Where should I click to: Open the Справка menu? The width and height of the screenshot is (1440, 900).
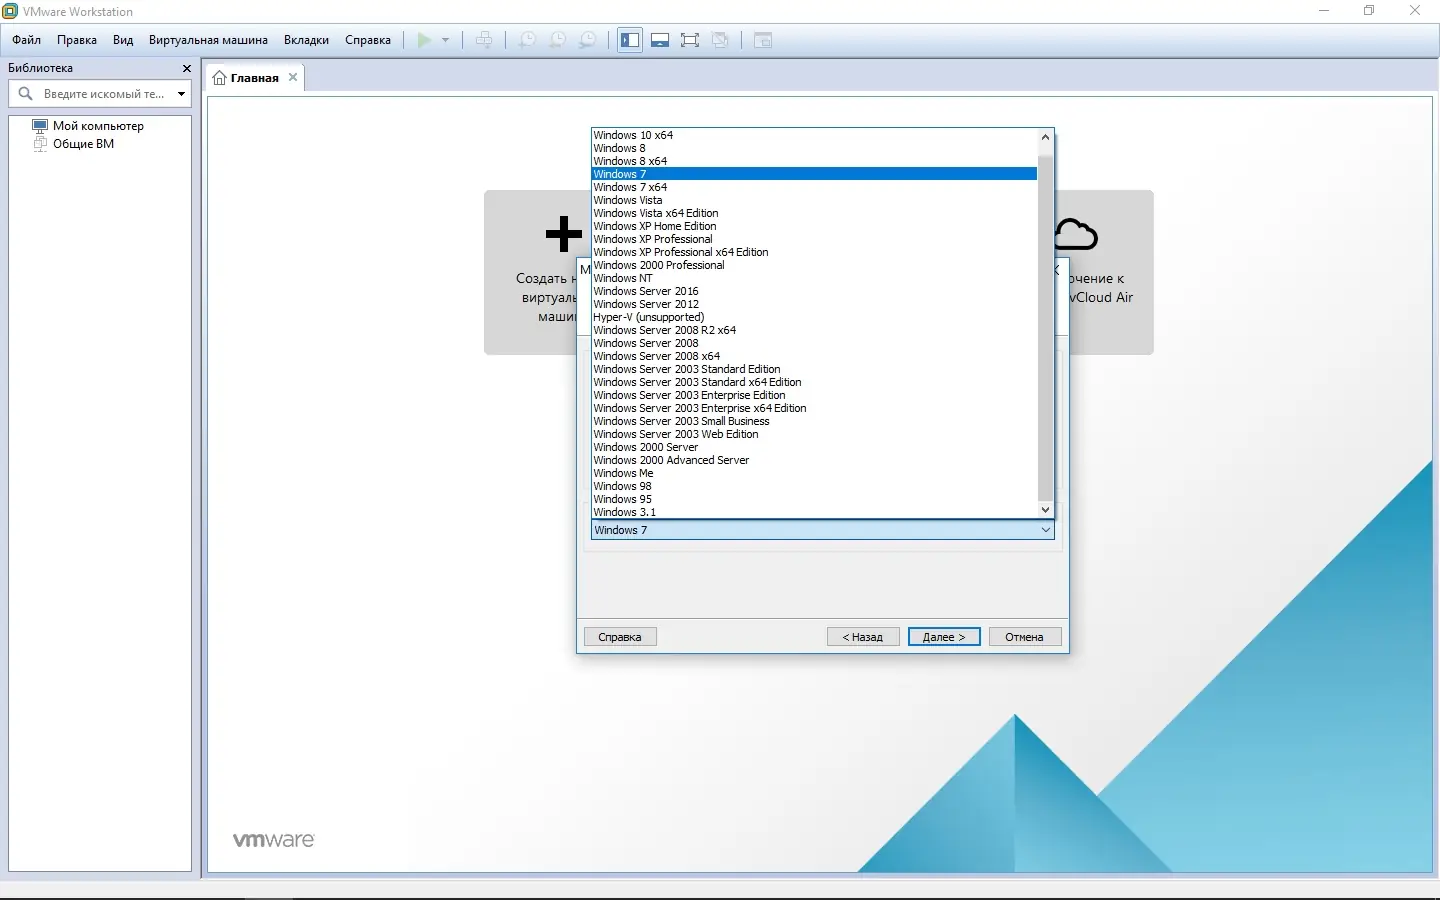(368, 40)
